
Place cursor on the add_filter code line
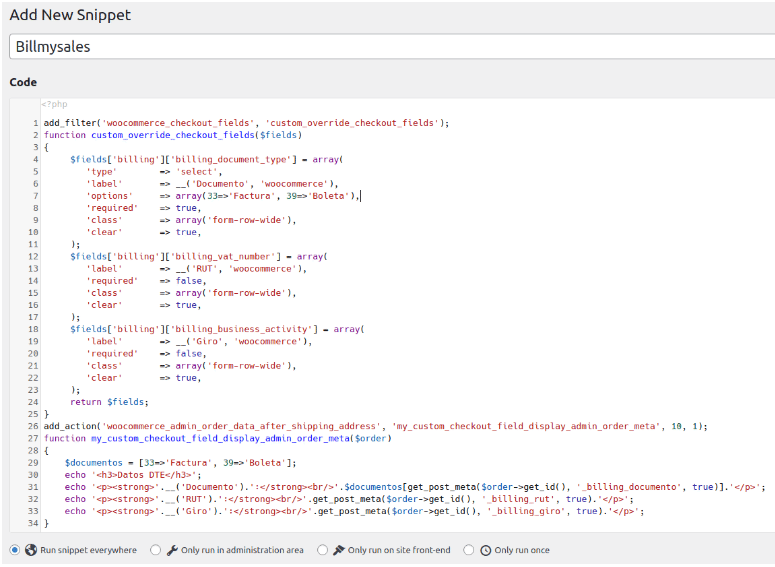pos(245,123)
